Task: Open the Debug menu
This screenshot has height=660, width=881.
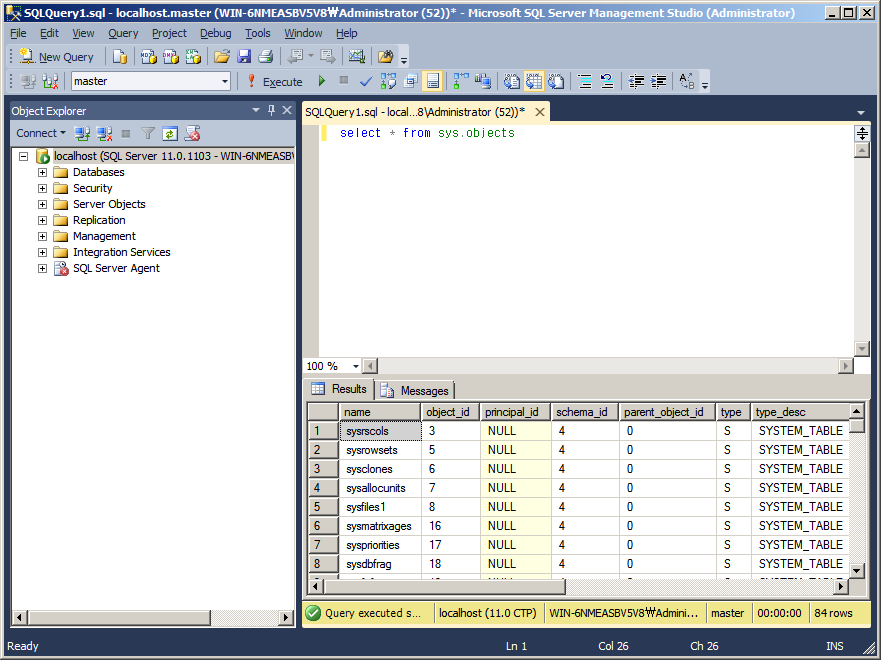Action: [216, 33]
